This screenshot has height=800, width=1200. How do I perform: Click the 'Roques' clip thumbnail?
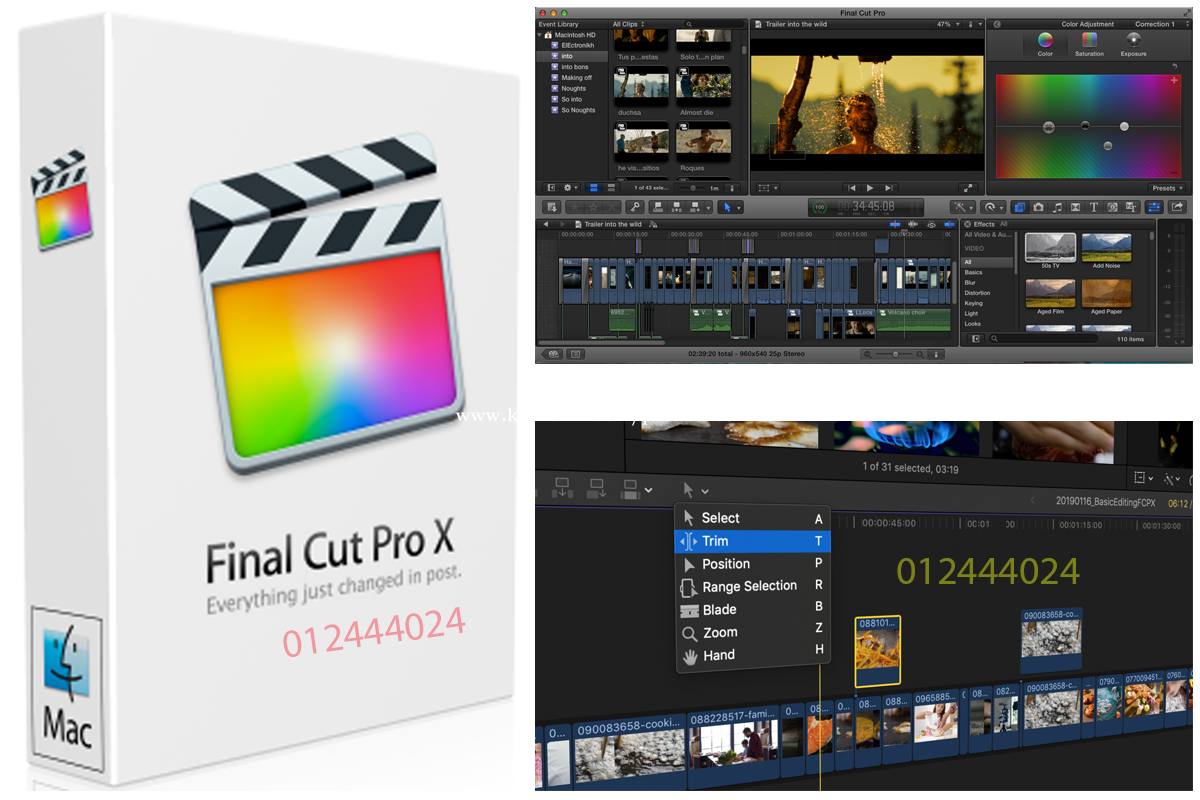(704, 141)
